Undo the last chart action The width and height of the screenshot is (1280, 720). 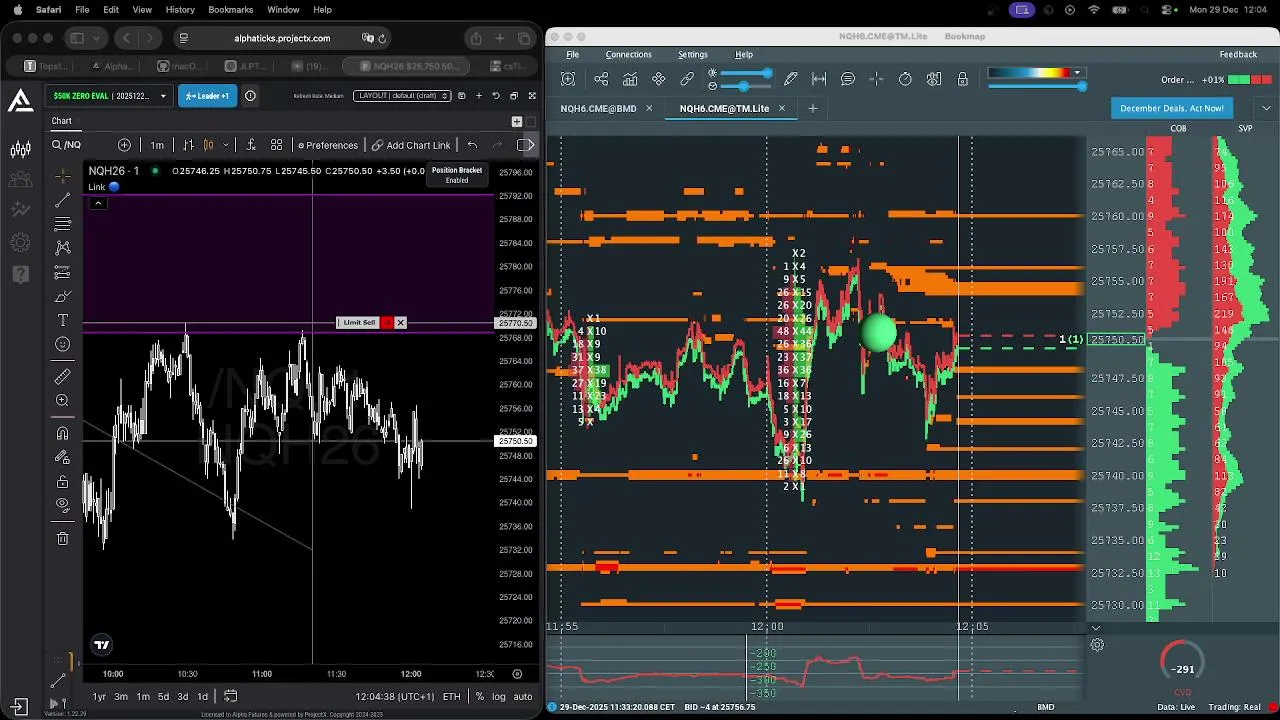pos(472,145)
